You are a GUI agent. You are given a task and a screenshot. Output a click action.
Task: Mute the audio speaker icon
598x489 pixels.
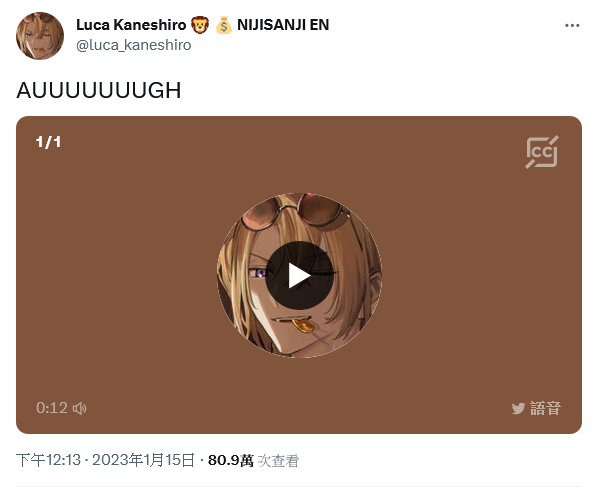click(x=80, y=409)
